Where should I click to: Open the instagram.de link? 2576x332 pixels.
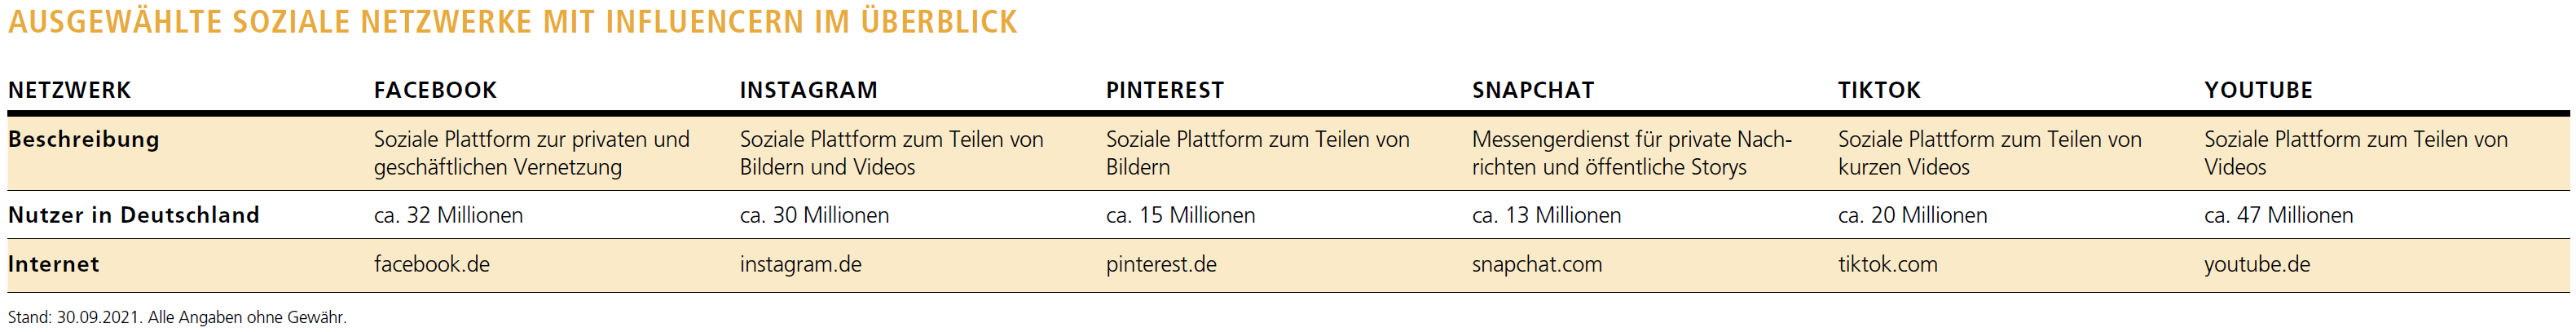coord(800,265)
